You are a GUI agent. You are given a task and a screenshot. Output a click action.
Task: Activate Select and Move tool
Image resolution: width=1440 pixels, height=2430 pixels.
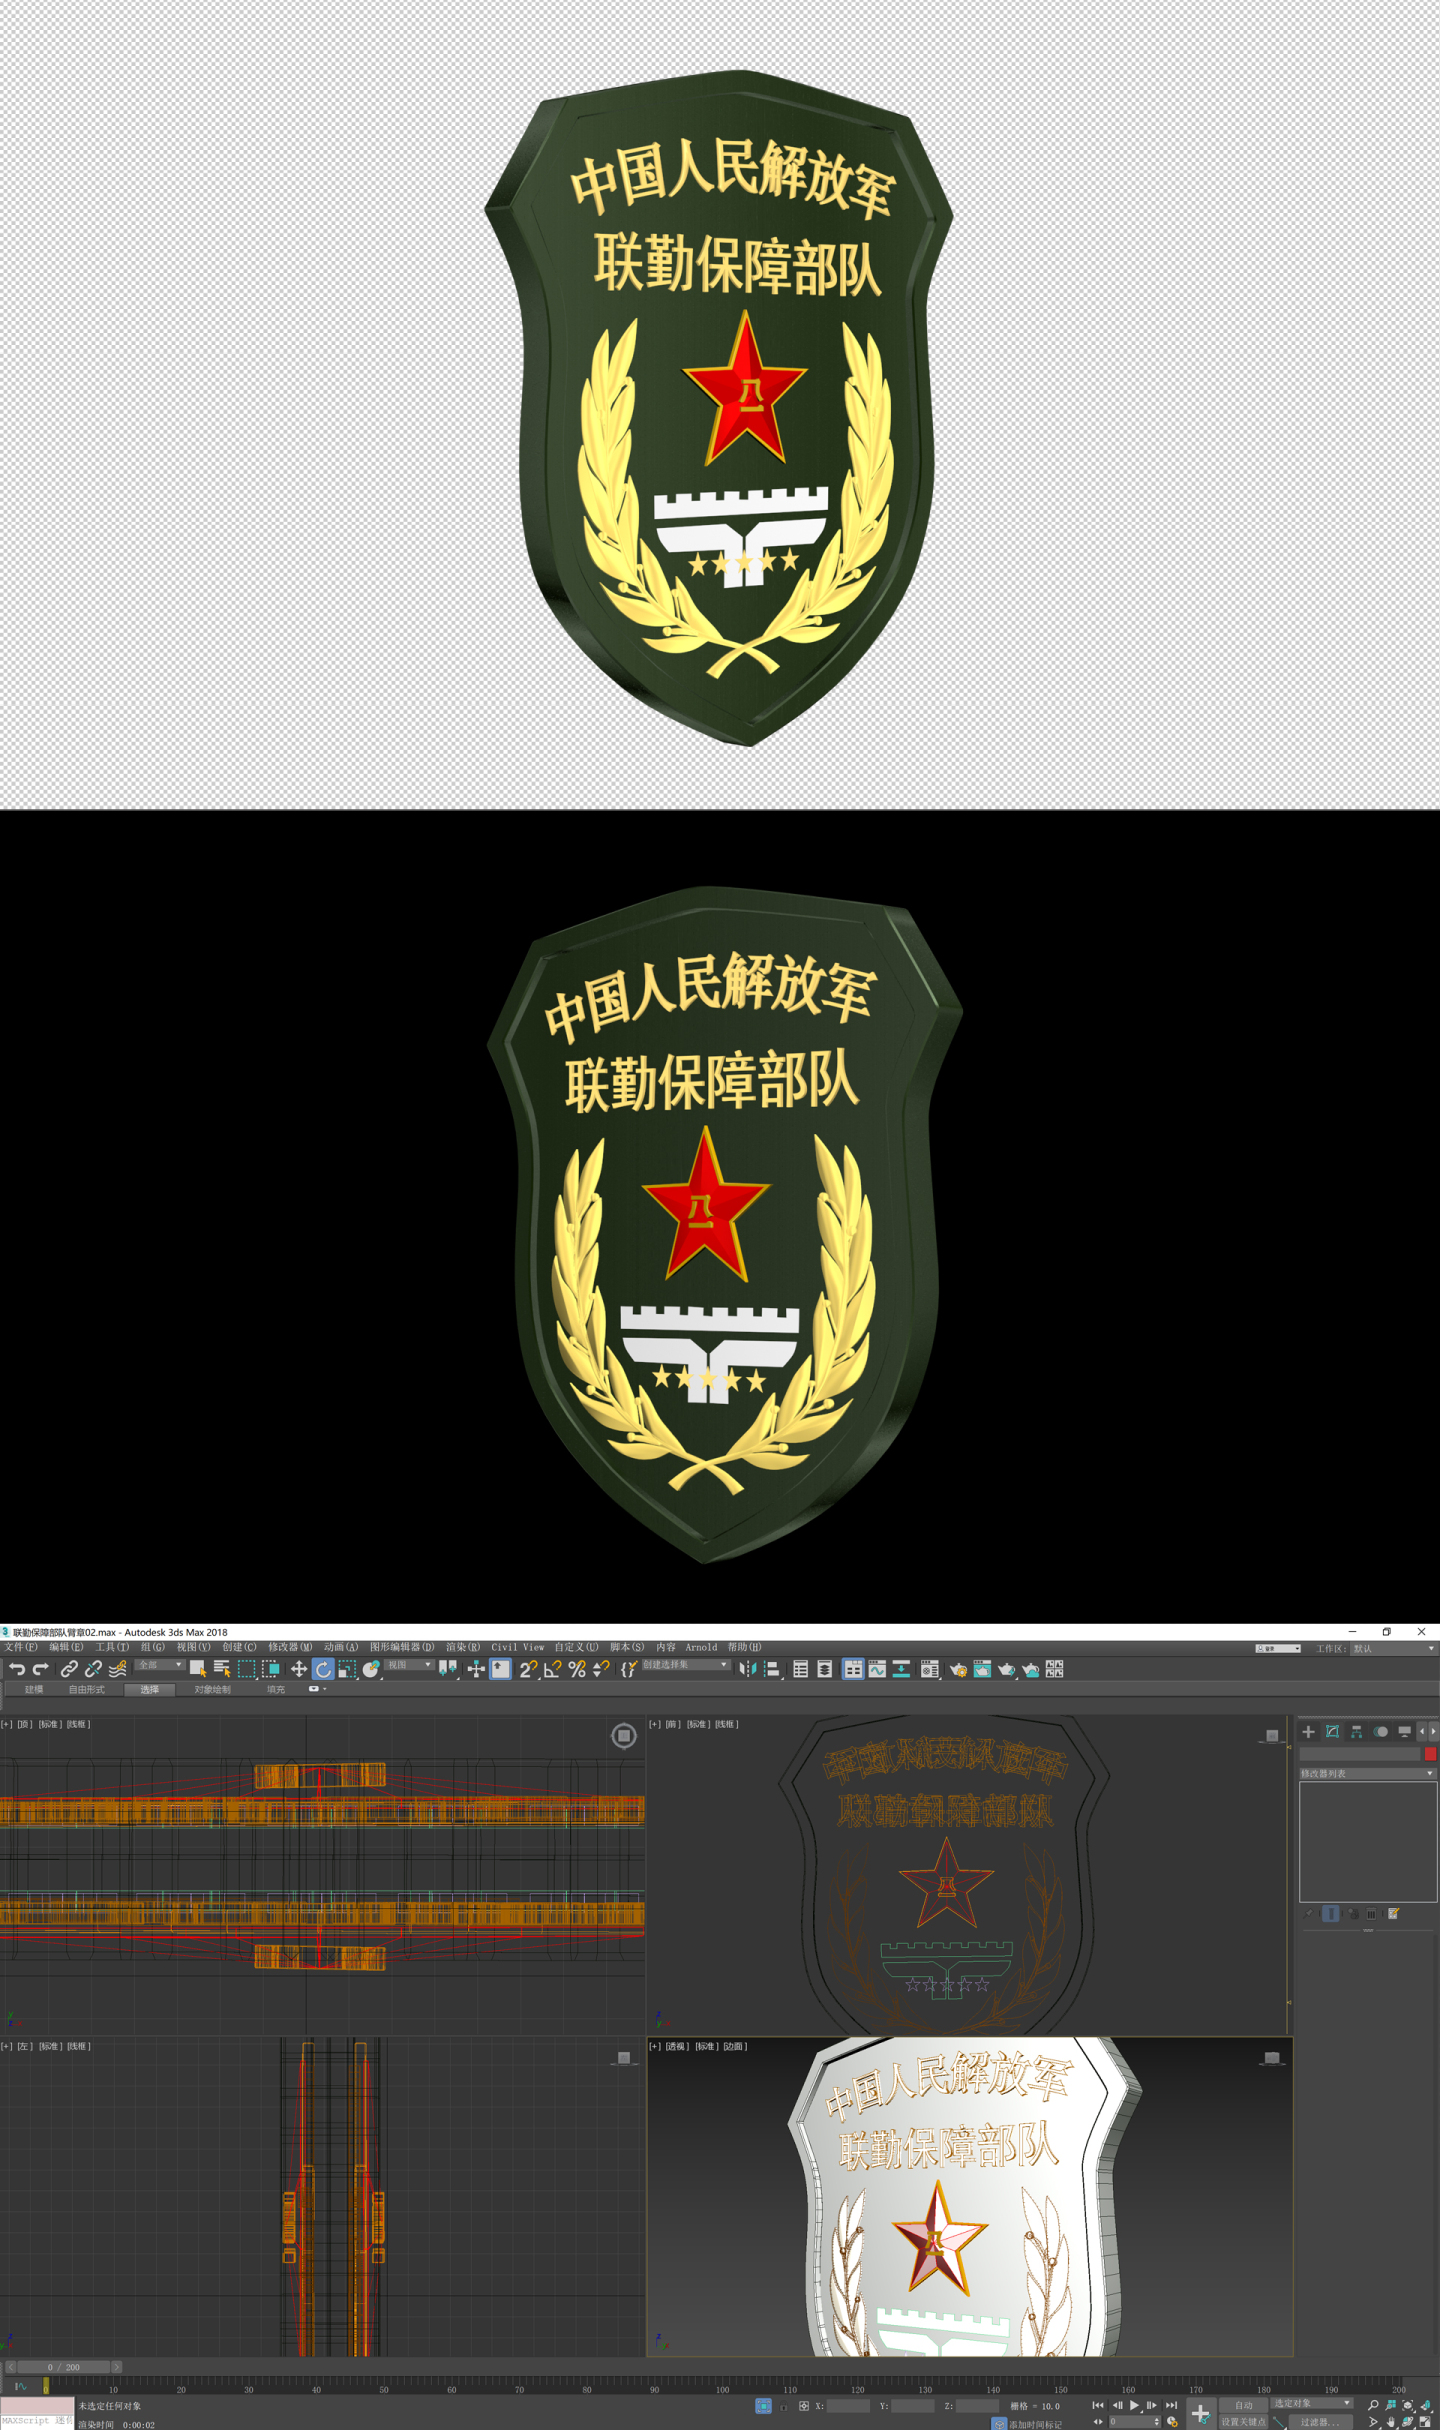pos(298,1669)
